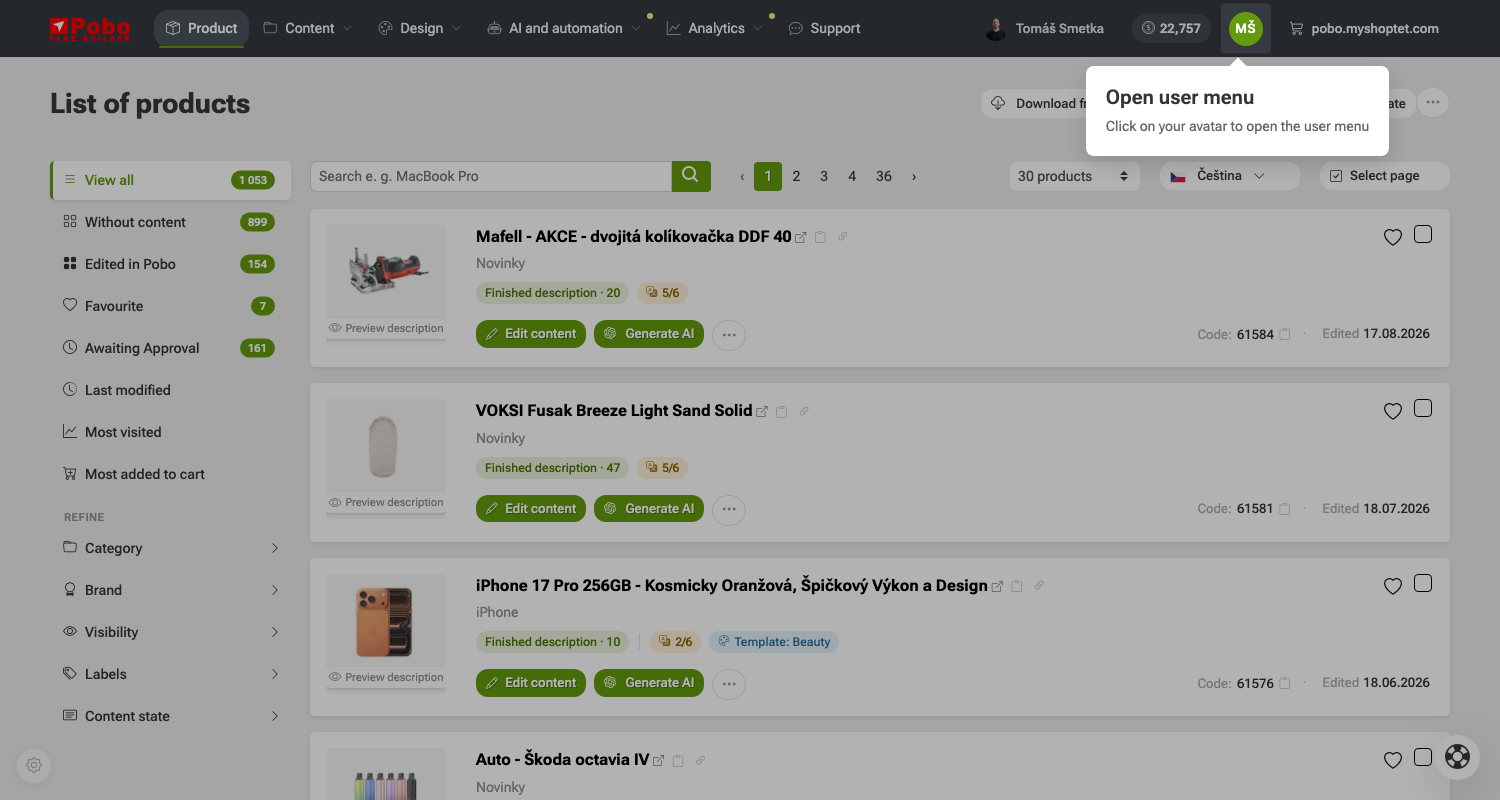
Task: Open Preview description for Mafell product
Action: pyautogui.click(x=386, y=328)
